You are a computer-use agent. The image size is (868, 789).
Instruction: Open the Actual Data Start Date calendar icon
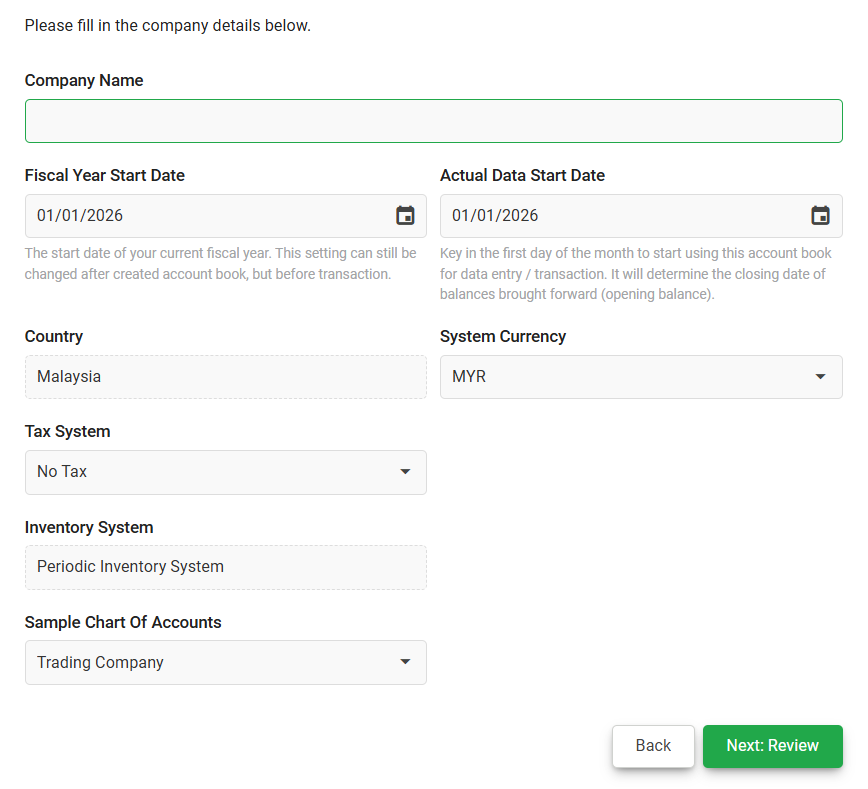(820, 215)
